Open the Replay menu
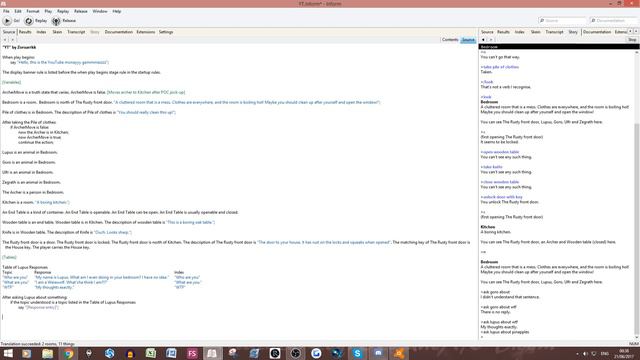640x360 pixels. pyautogui.click(x=63, y=11)
